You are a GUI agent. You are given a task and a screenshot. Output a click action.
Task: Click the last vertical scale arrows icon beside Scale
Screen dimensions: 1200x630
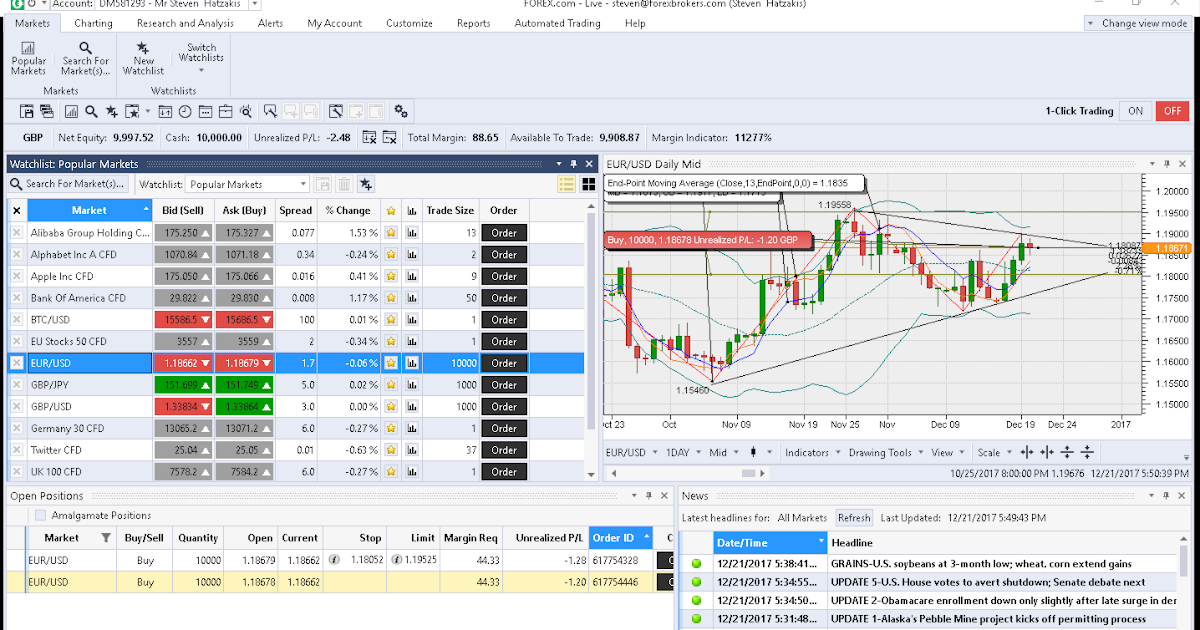[1087, 452]
